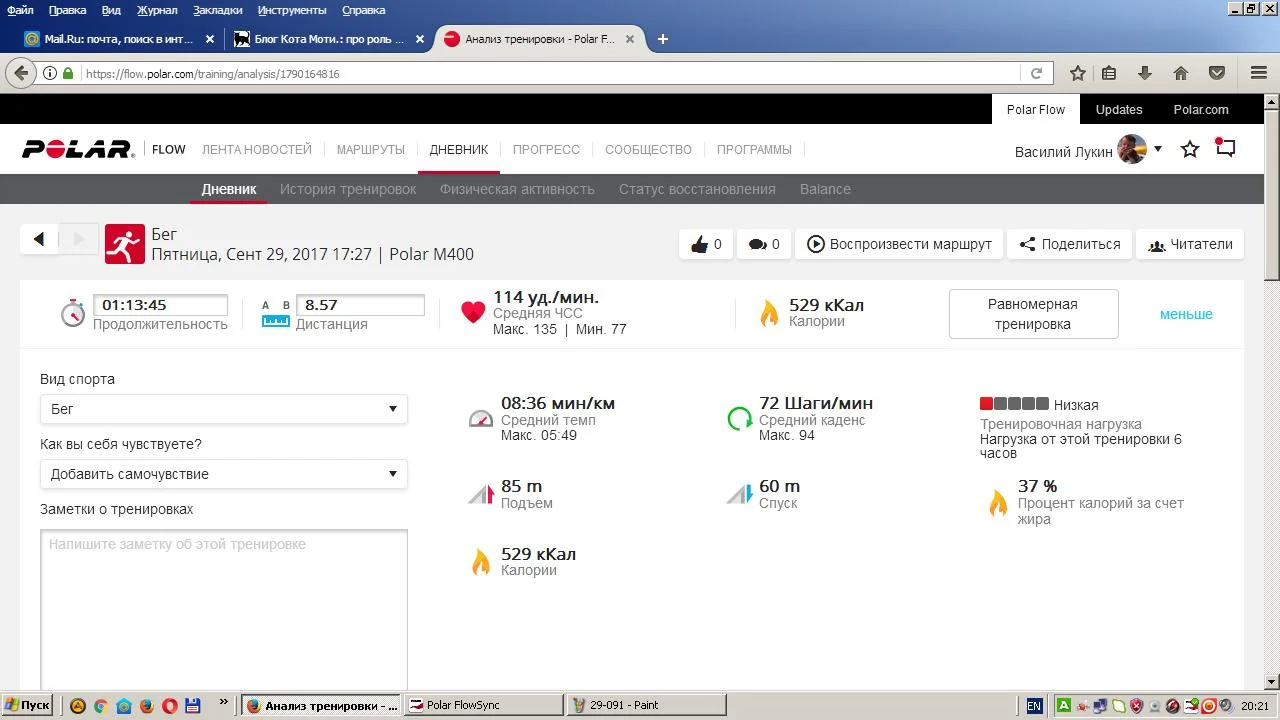Open favorites star icon near profile
This screenshot has width=1280, height=720.
1190,149
